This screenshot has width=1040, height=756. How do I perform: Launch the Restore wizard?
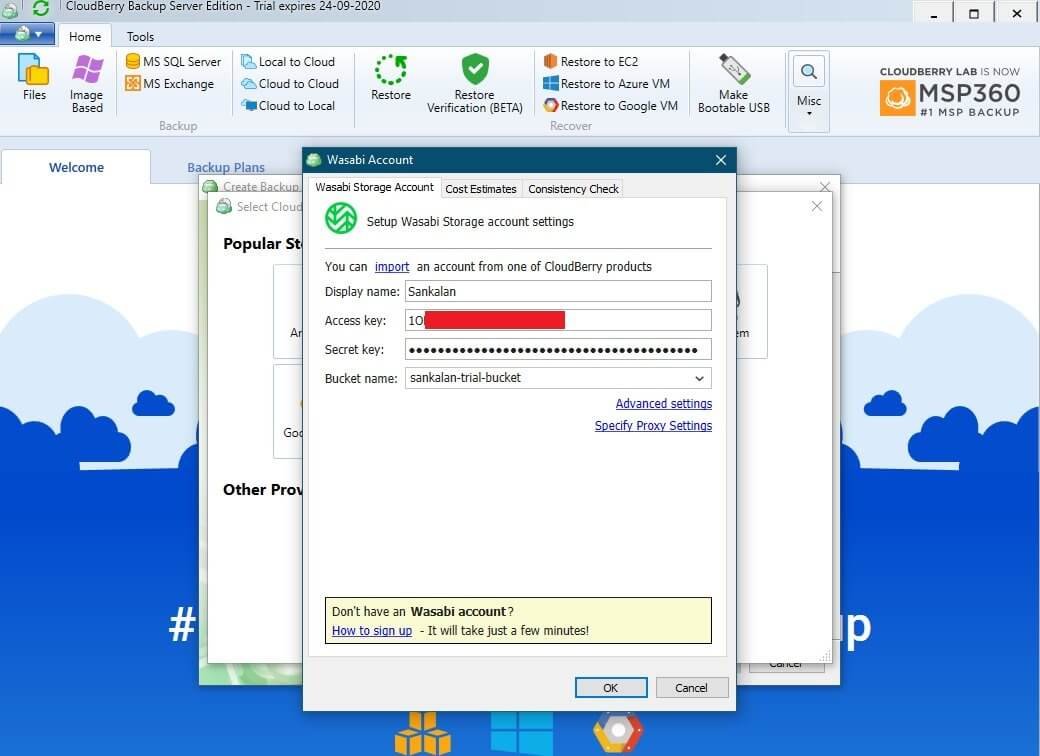391,78
